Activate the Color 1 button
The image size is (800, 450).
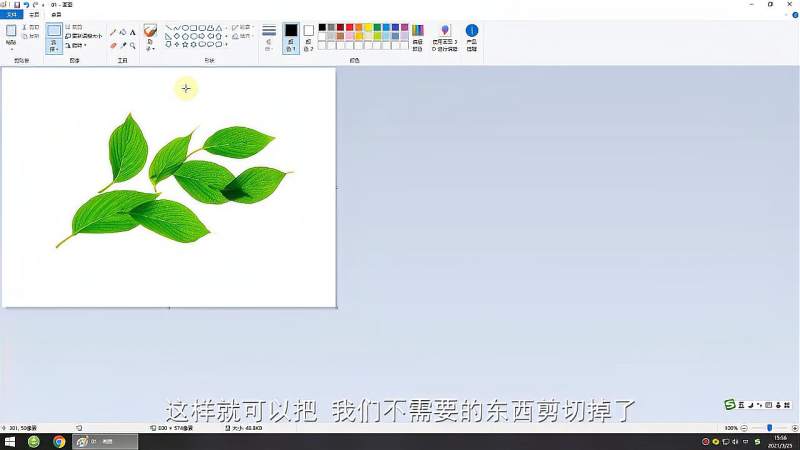(x=291, y=38)
